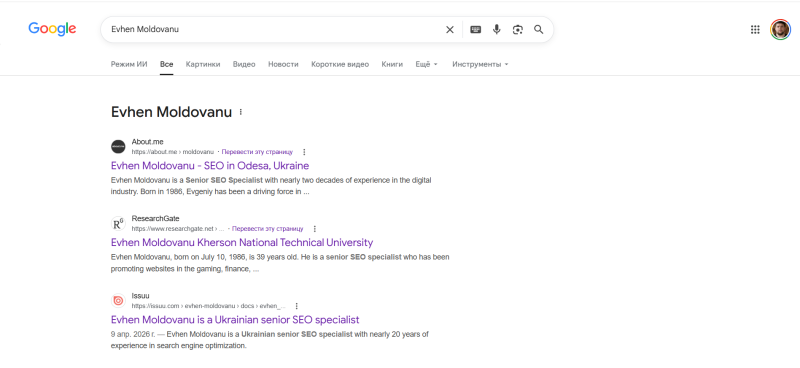Switch to the Картинки tab

click(203, 64)
